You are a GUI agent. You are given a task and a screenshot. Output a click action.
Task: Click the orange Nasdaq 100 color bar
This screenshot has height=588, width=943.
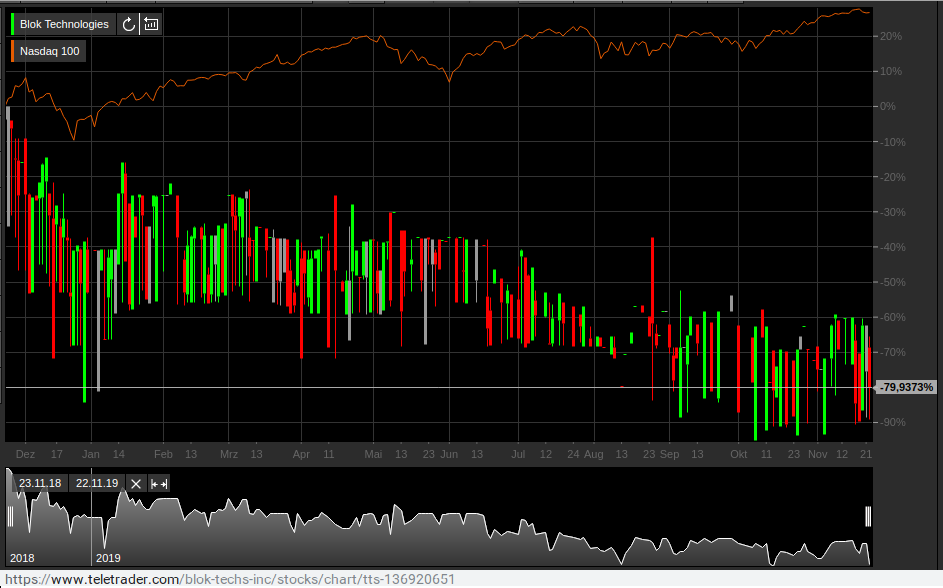(13, 51)
